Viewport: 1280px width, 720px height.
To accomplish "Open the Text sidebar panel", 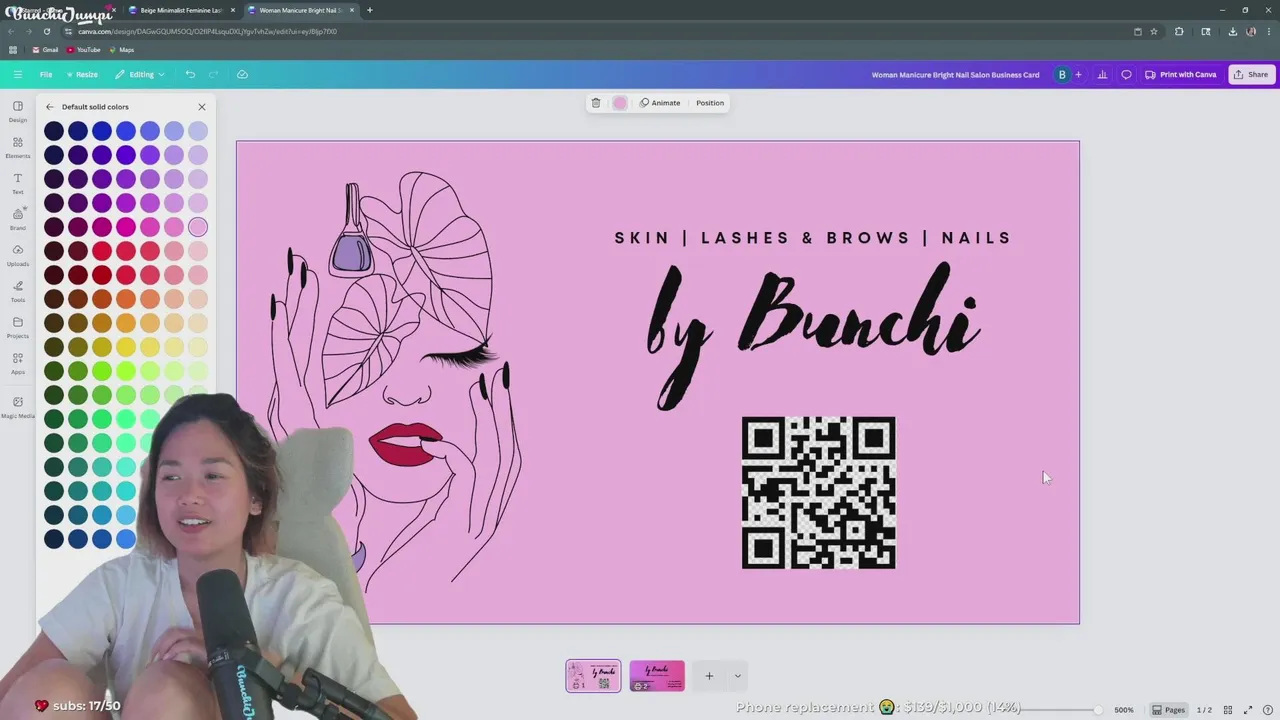I will (18, 183).
